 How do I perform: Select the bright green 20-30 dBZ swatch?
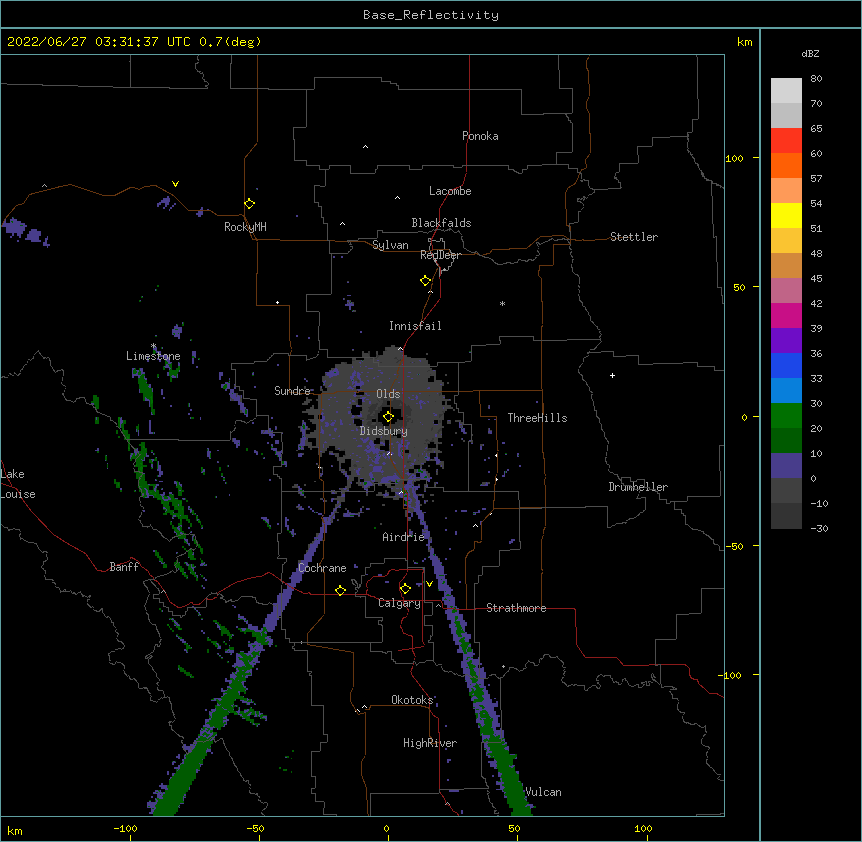point(786,416)
